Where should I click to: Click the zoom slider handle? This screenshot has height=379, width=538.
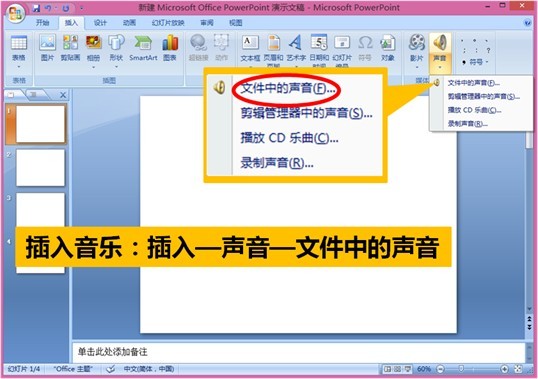point(461,369)
